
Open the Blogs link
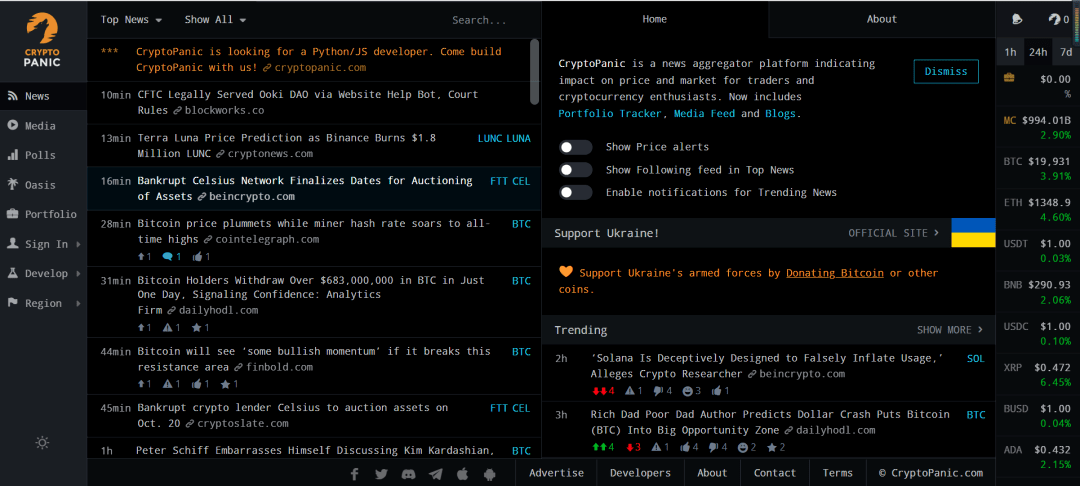click(x=780, y=114)
